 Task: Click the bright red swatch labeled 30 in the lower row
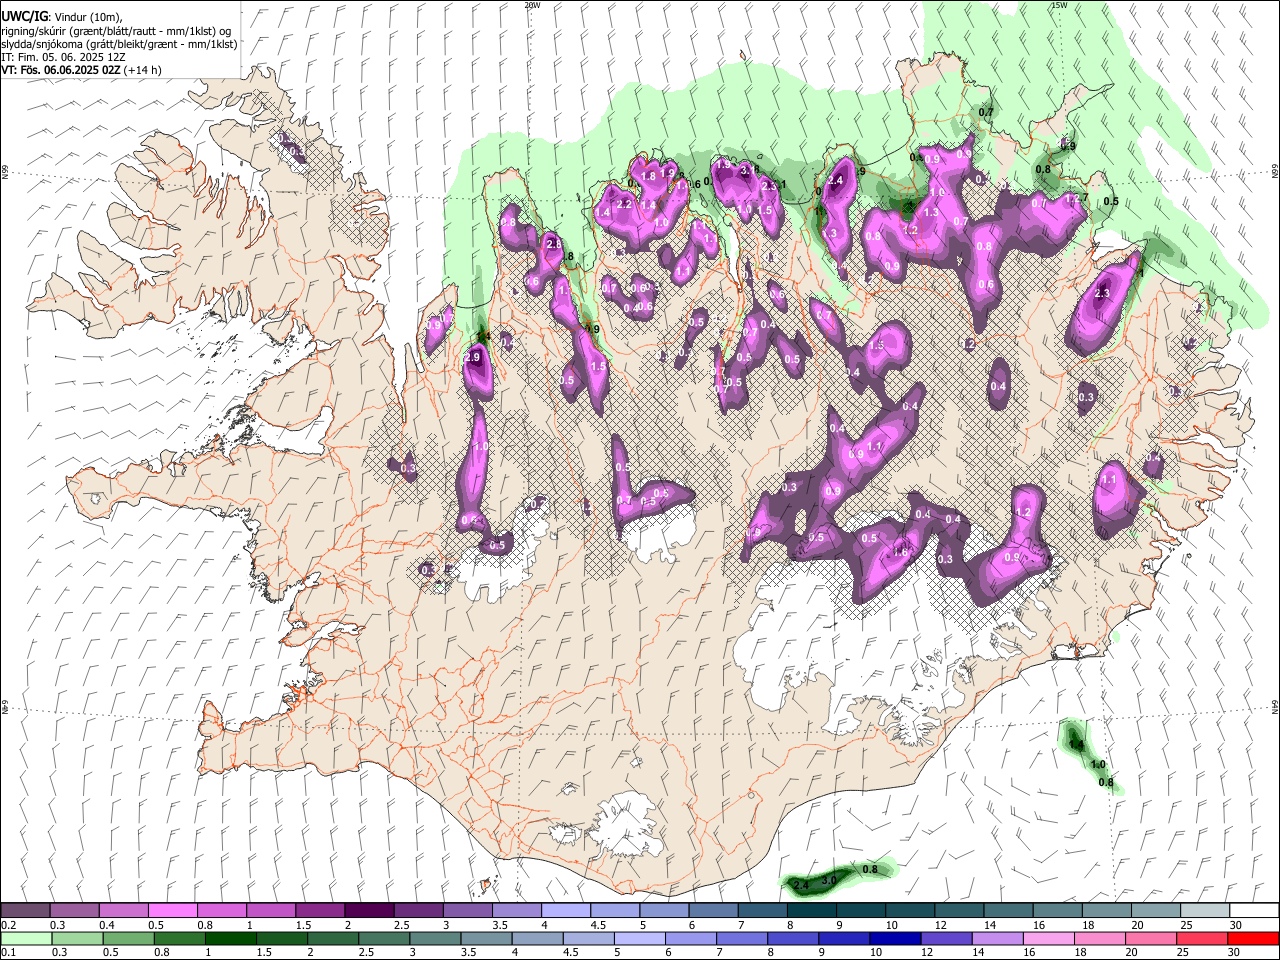click(x=1252, y=938)
